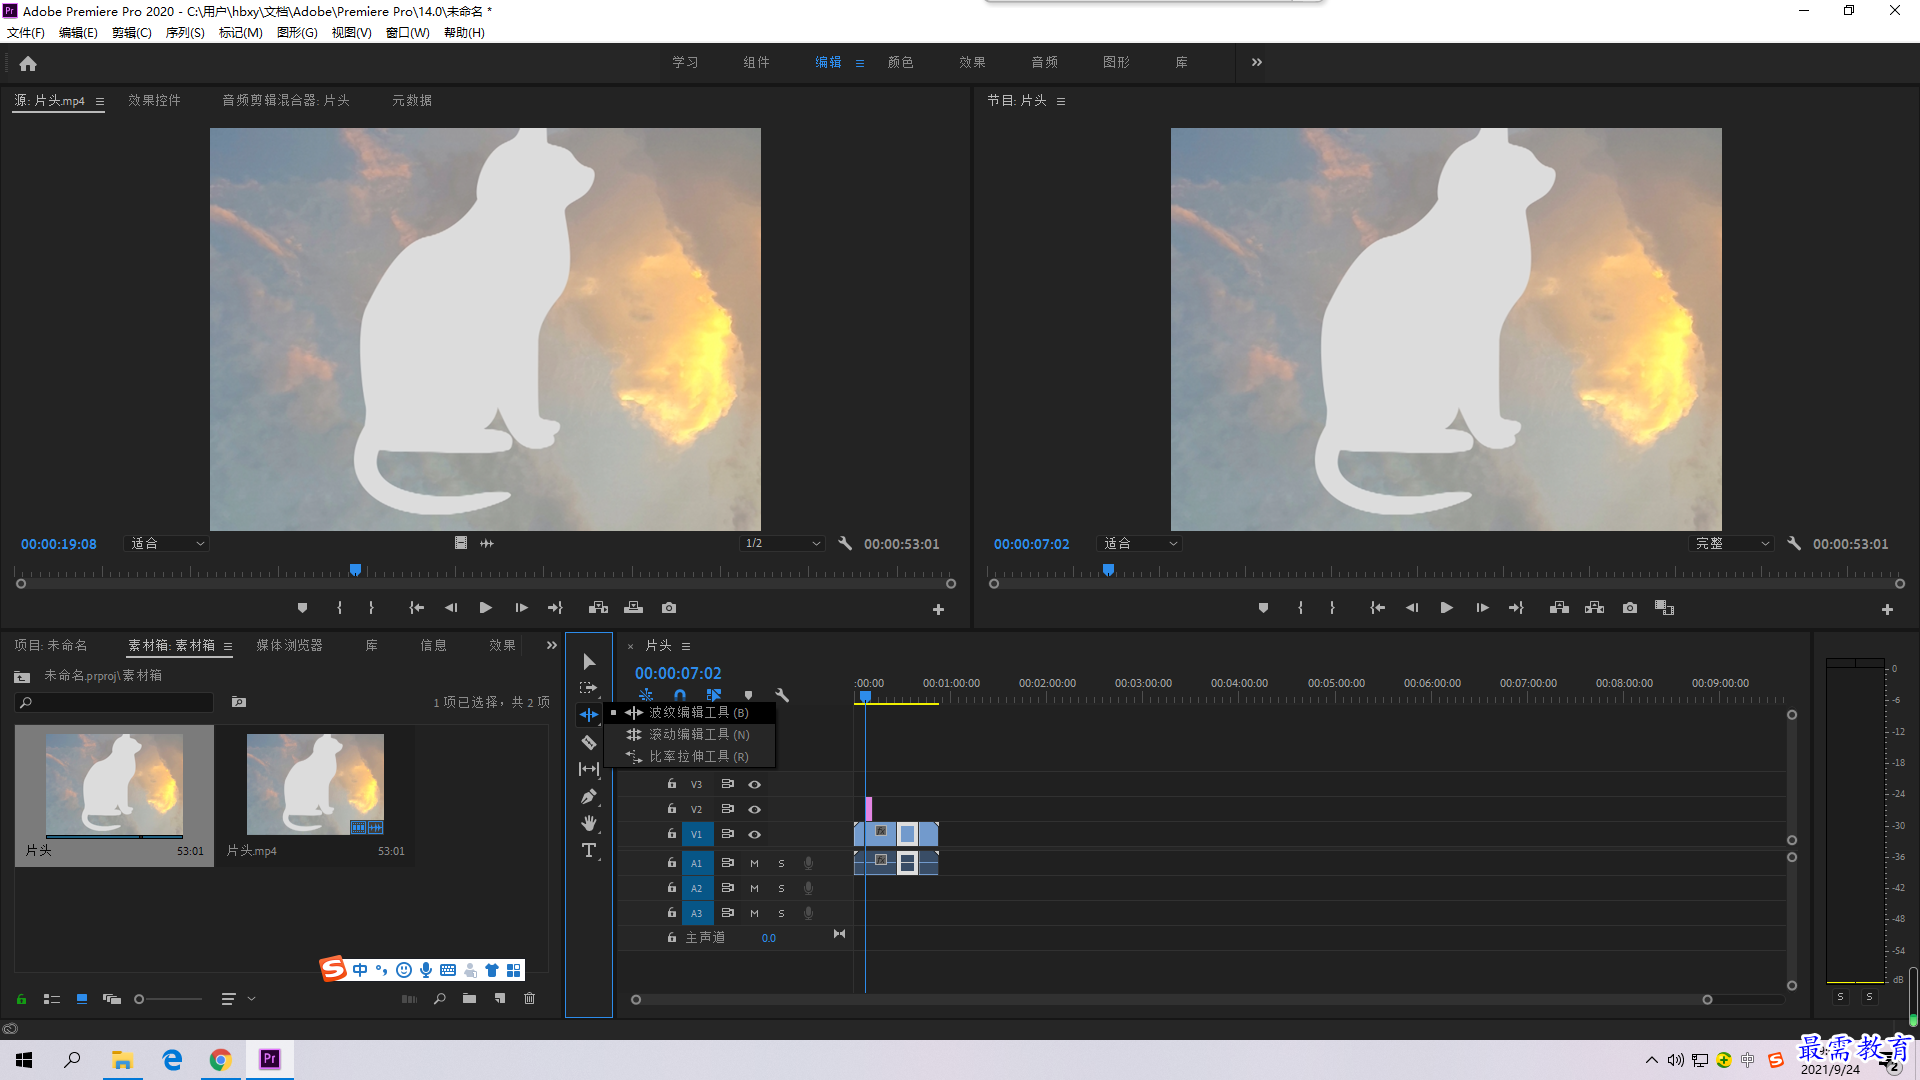The image size is (1920, 1080).
Task: Select the Hand tool
Action: 589,823
